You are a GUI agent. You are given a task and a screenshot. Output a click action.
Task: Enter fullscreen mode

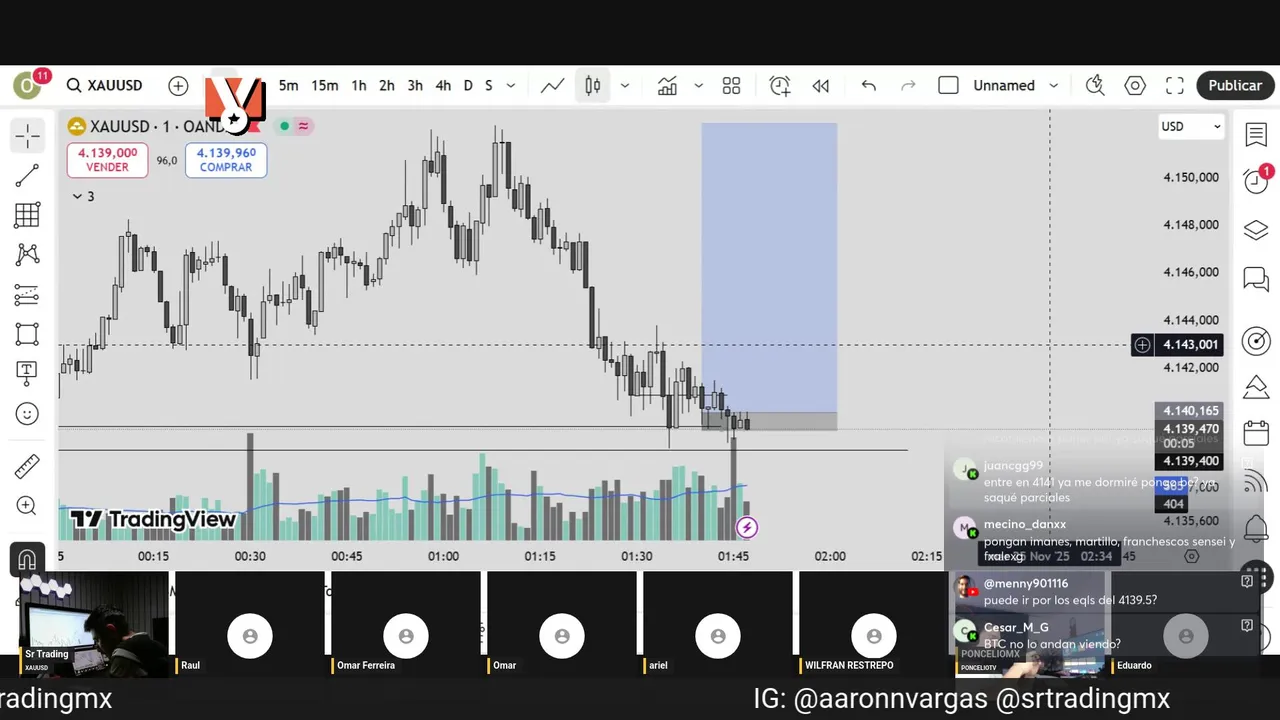(x=1175, y=86)
